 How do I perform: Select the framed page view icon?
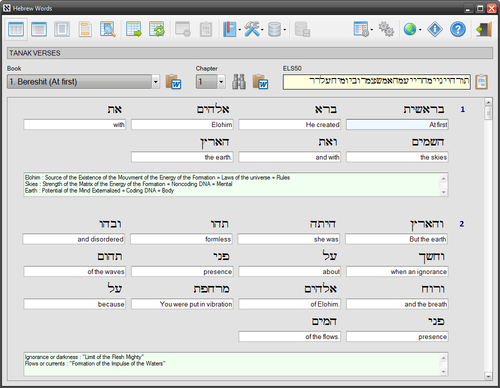tap(62, 30)
